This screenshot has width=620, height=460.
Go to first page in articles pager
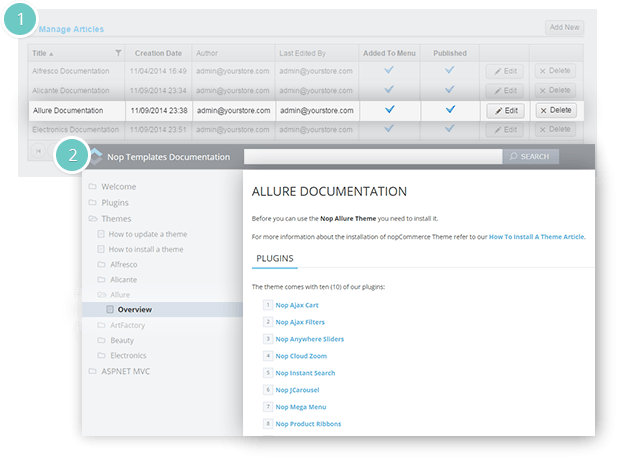pyautogui.click(x=38, y=151)
